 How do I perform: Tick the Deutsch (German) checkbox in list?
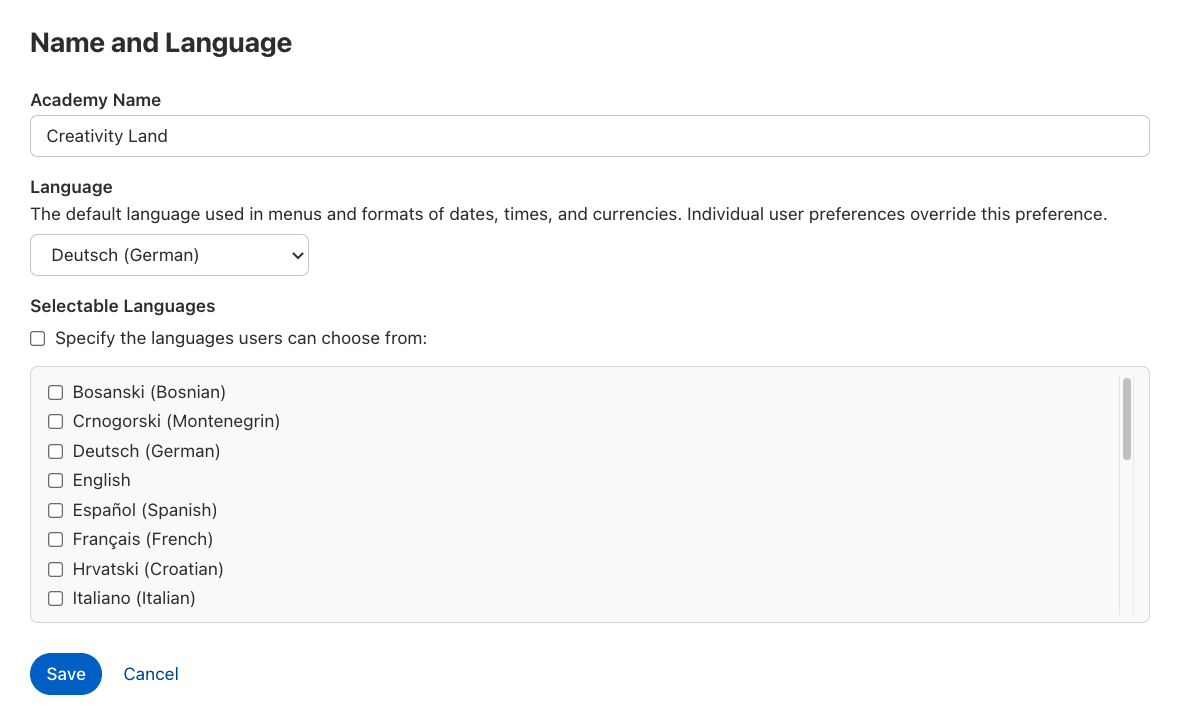pyautogui.click(x=56, y=451)
